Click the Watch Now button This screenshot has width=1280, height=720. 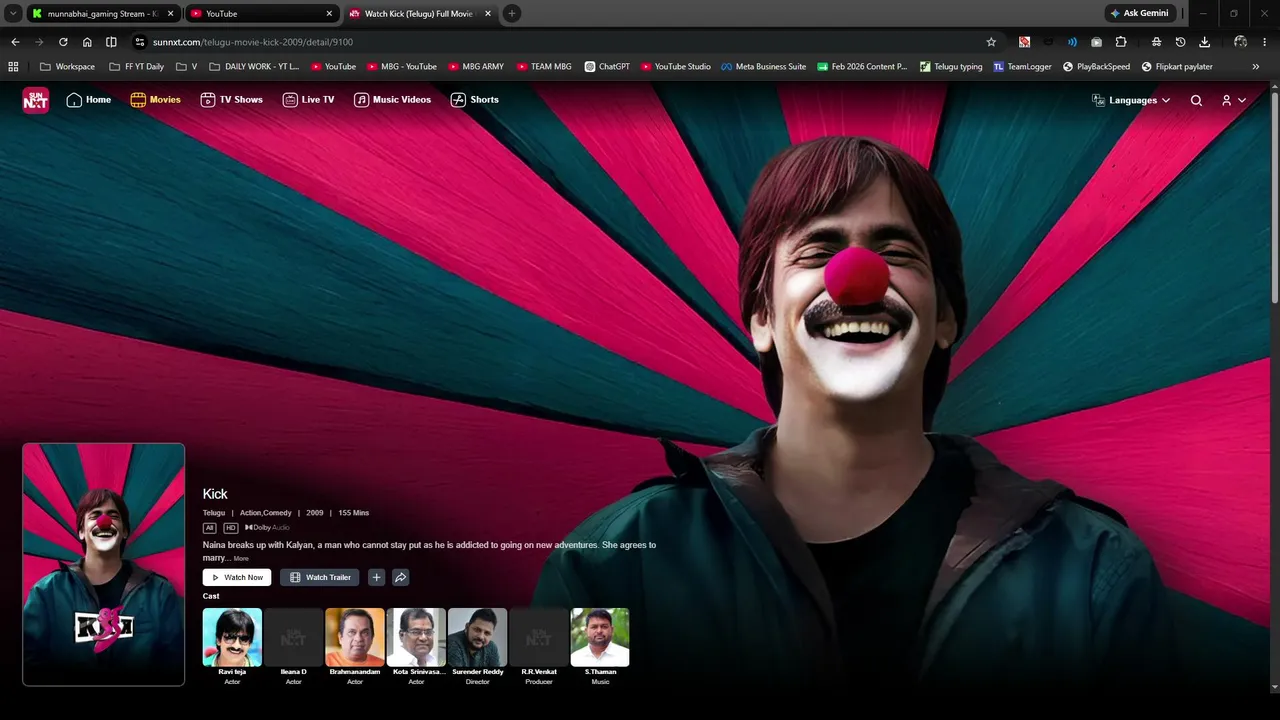(237, 577)
